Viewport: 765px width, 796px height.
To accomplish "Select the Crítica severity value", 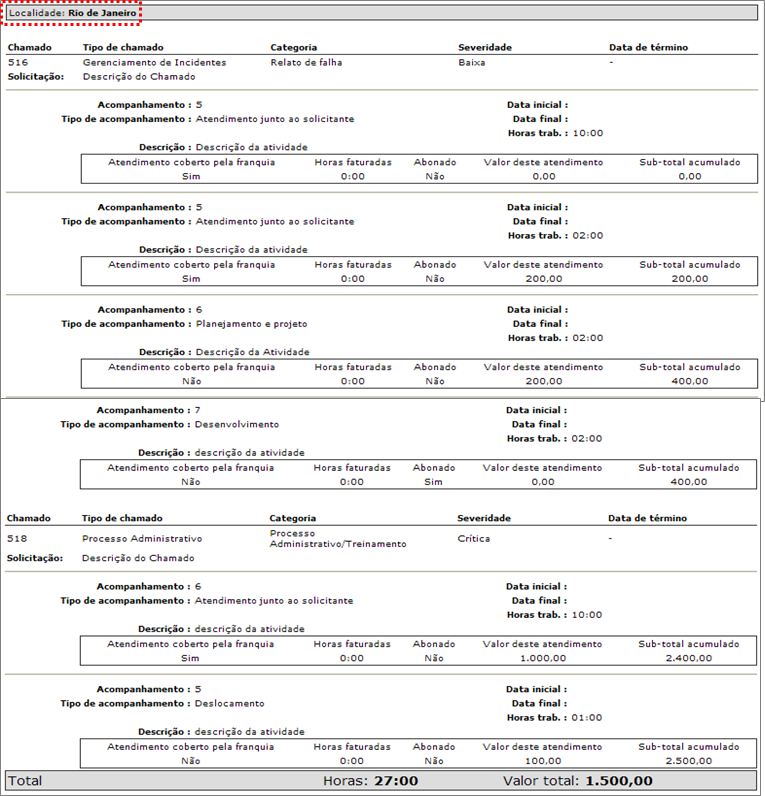I will (472, 538).
